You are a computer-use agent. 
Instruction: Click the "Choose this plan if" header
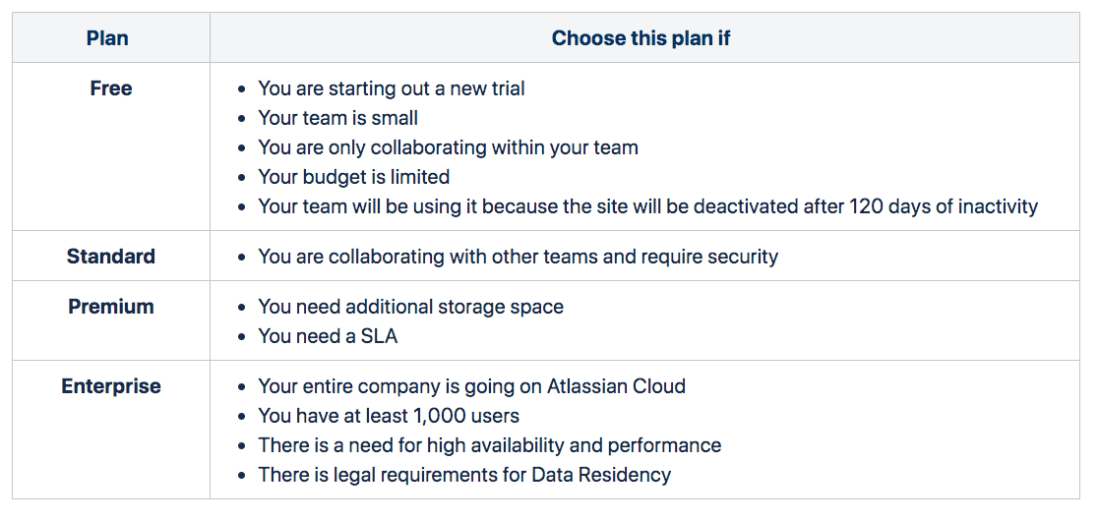tap(643, 39)
